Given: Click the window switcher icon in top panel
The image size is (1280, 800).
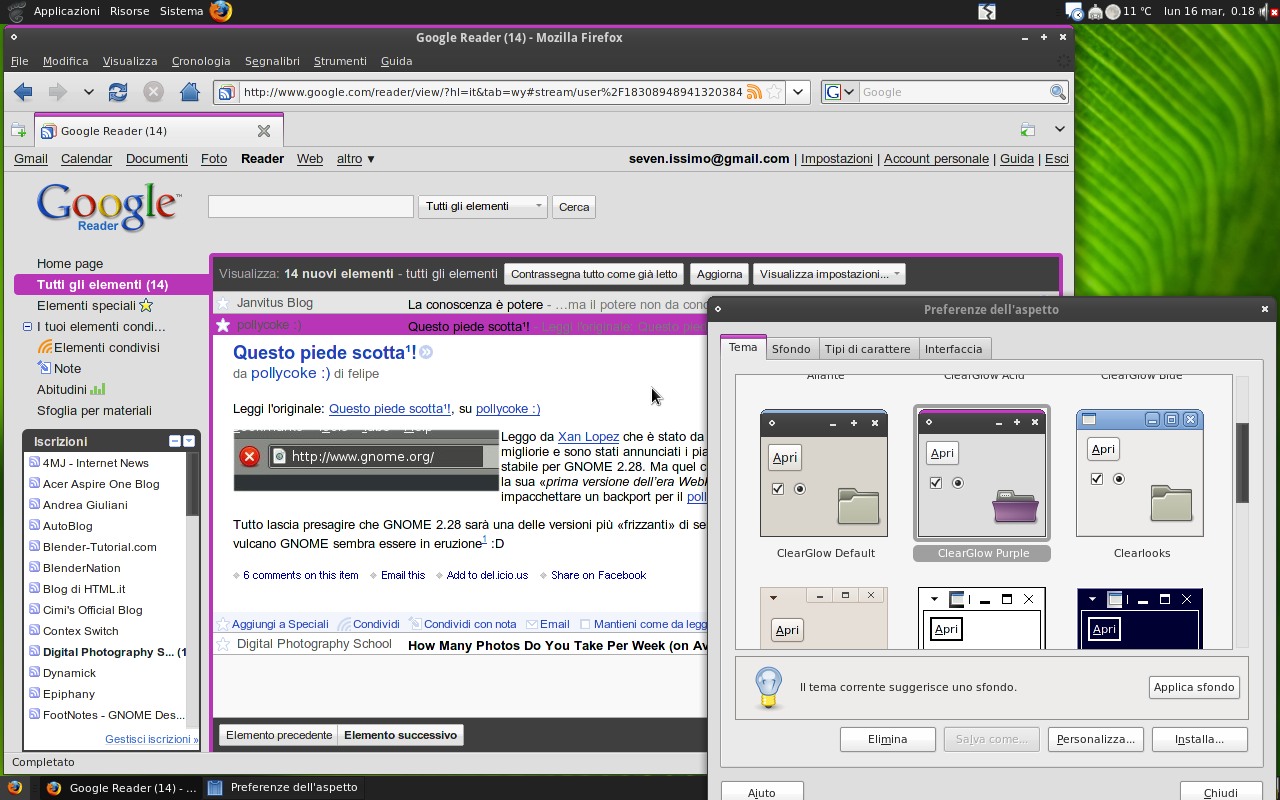Looking at the screenshot, I should 987,11.
